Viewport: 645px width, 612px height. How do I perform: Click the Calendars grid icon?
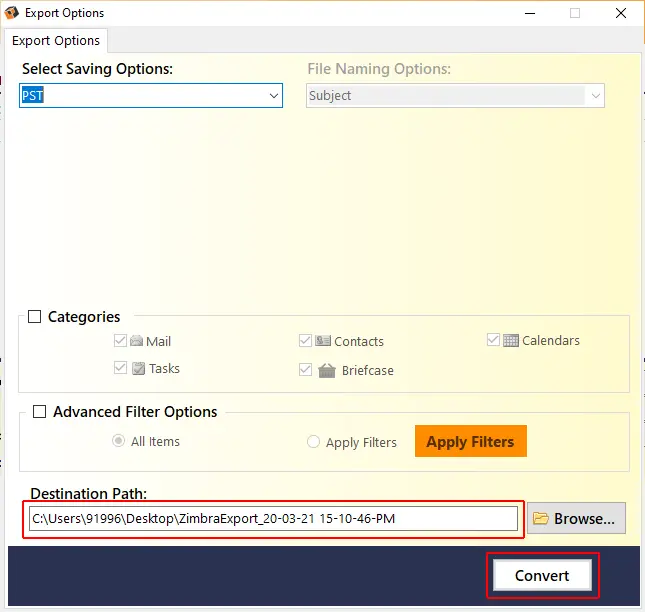pos(511,340)
